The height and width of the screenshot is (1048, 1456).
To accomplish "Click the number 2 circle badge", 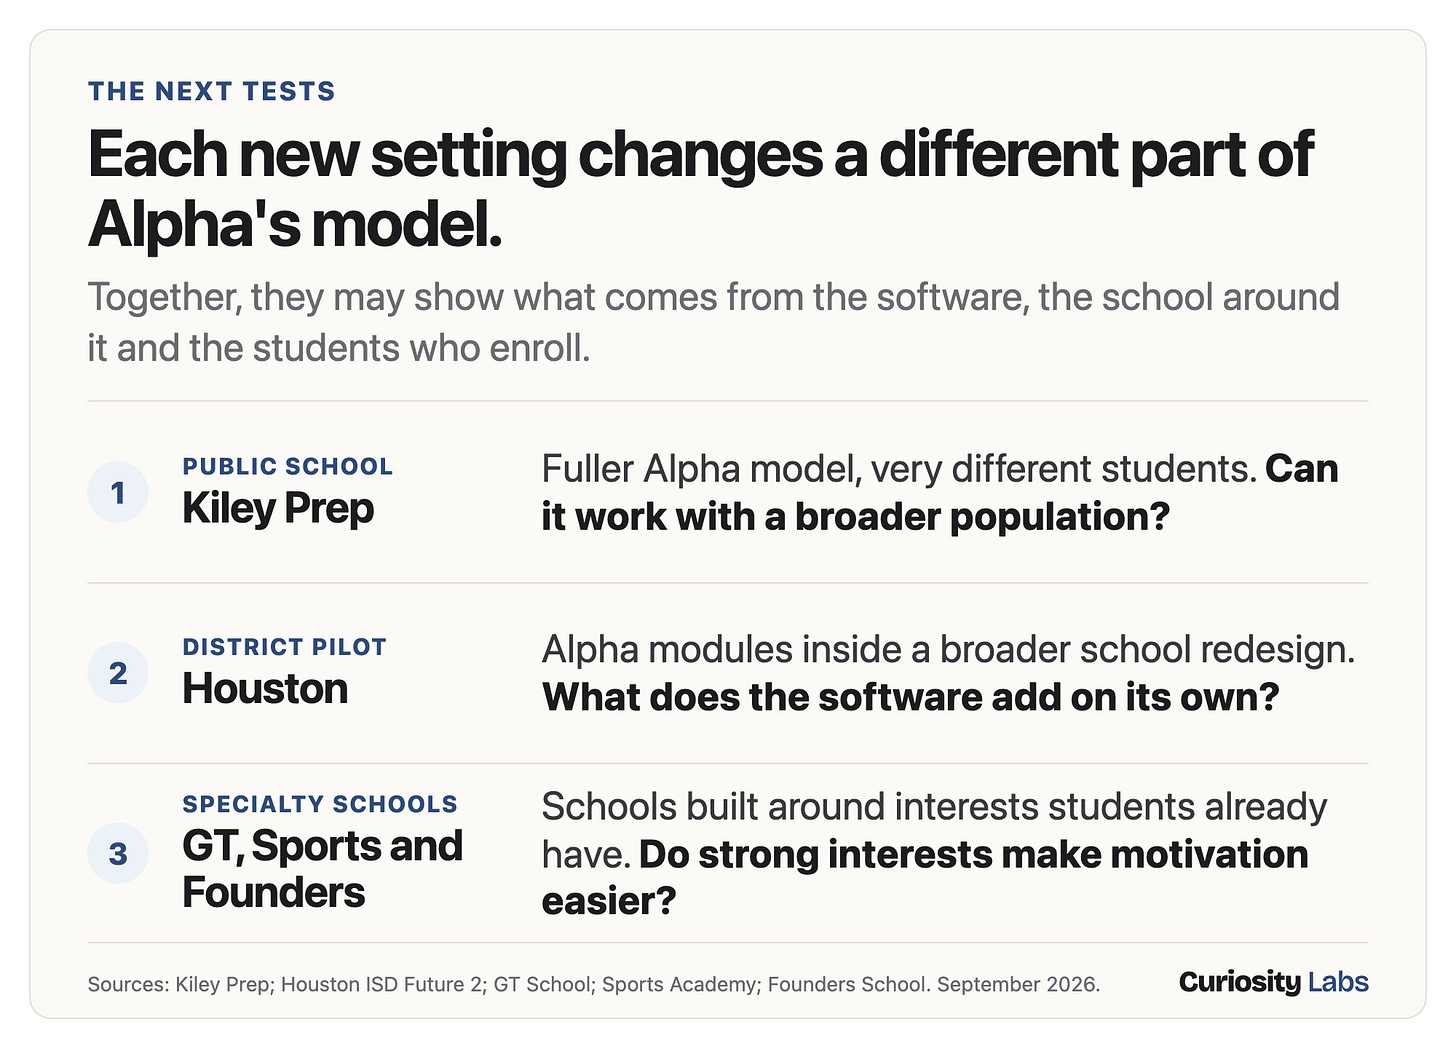I will 118,673.
